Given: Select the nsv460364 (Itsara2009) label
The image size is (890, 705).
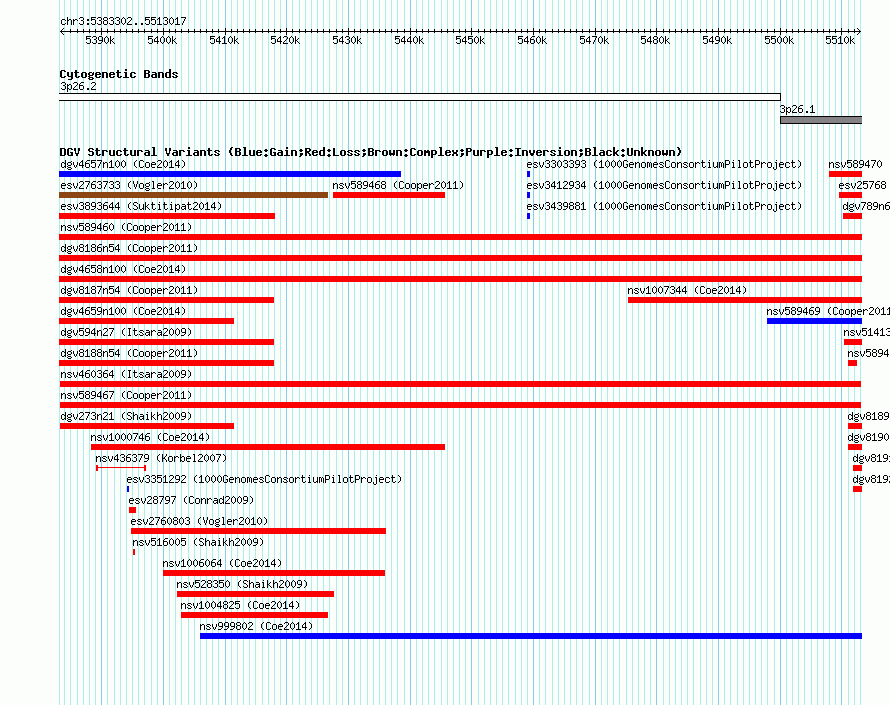Looking at the screenshot, I should pos(126,374).
